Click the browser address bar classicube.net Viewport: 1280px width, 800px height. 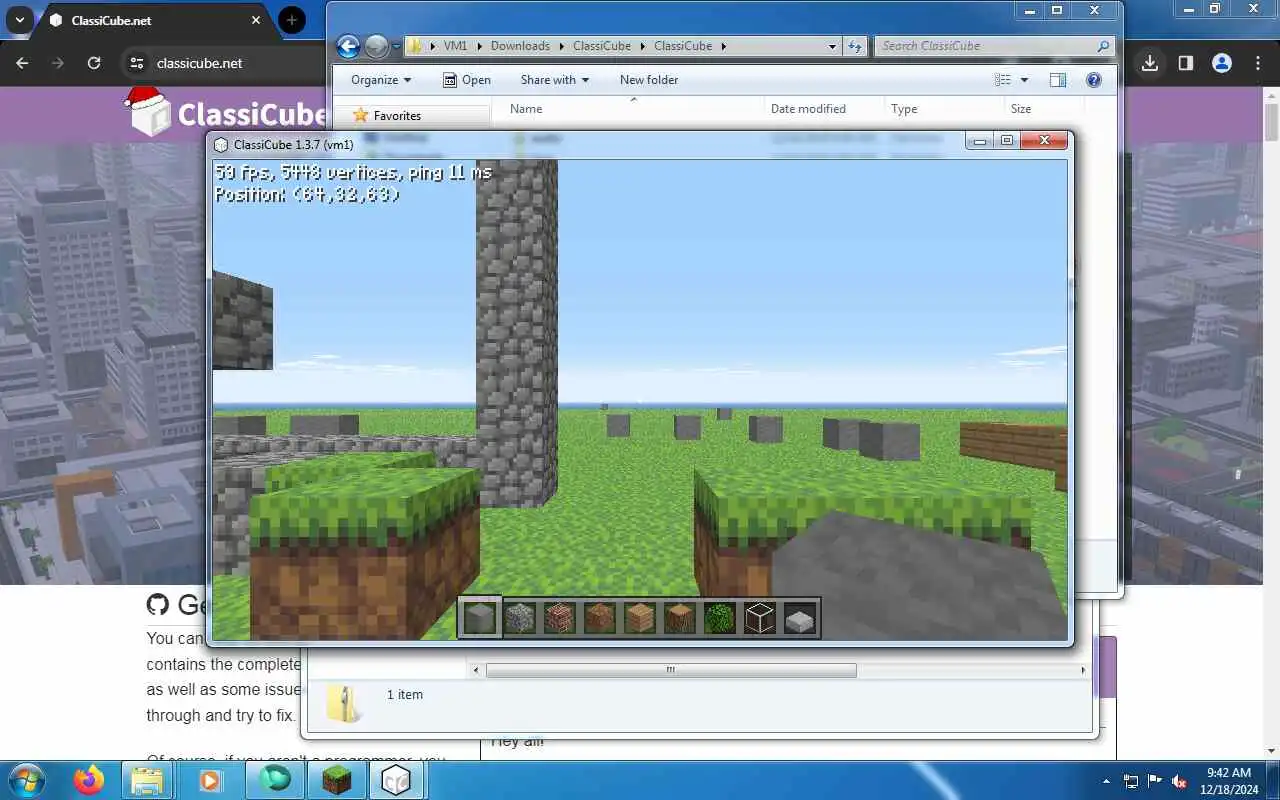pos(199,63)
